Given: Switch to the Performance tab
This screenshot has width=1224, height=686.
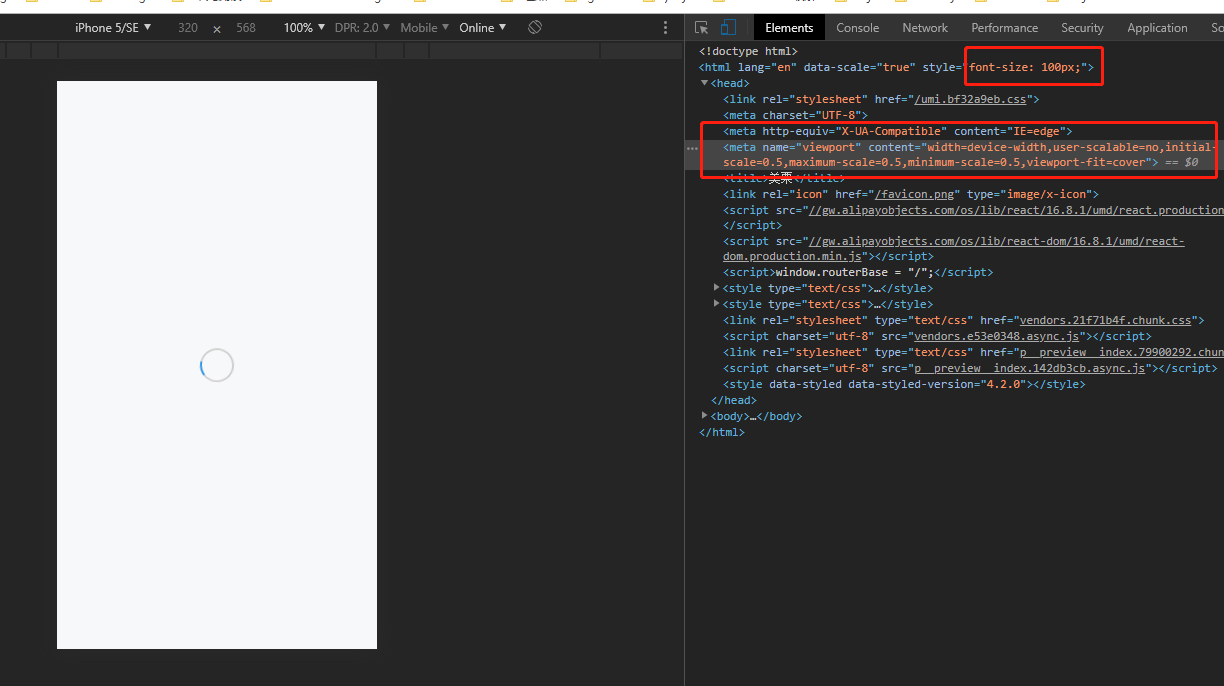Looking at the screenshot, I should pos(1004,28).
